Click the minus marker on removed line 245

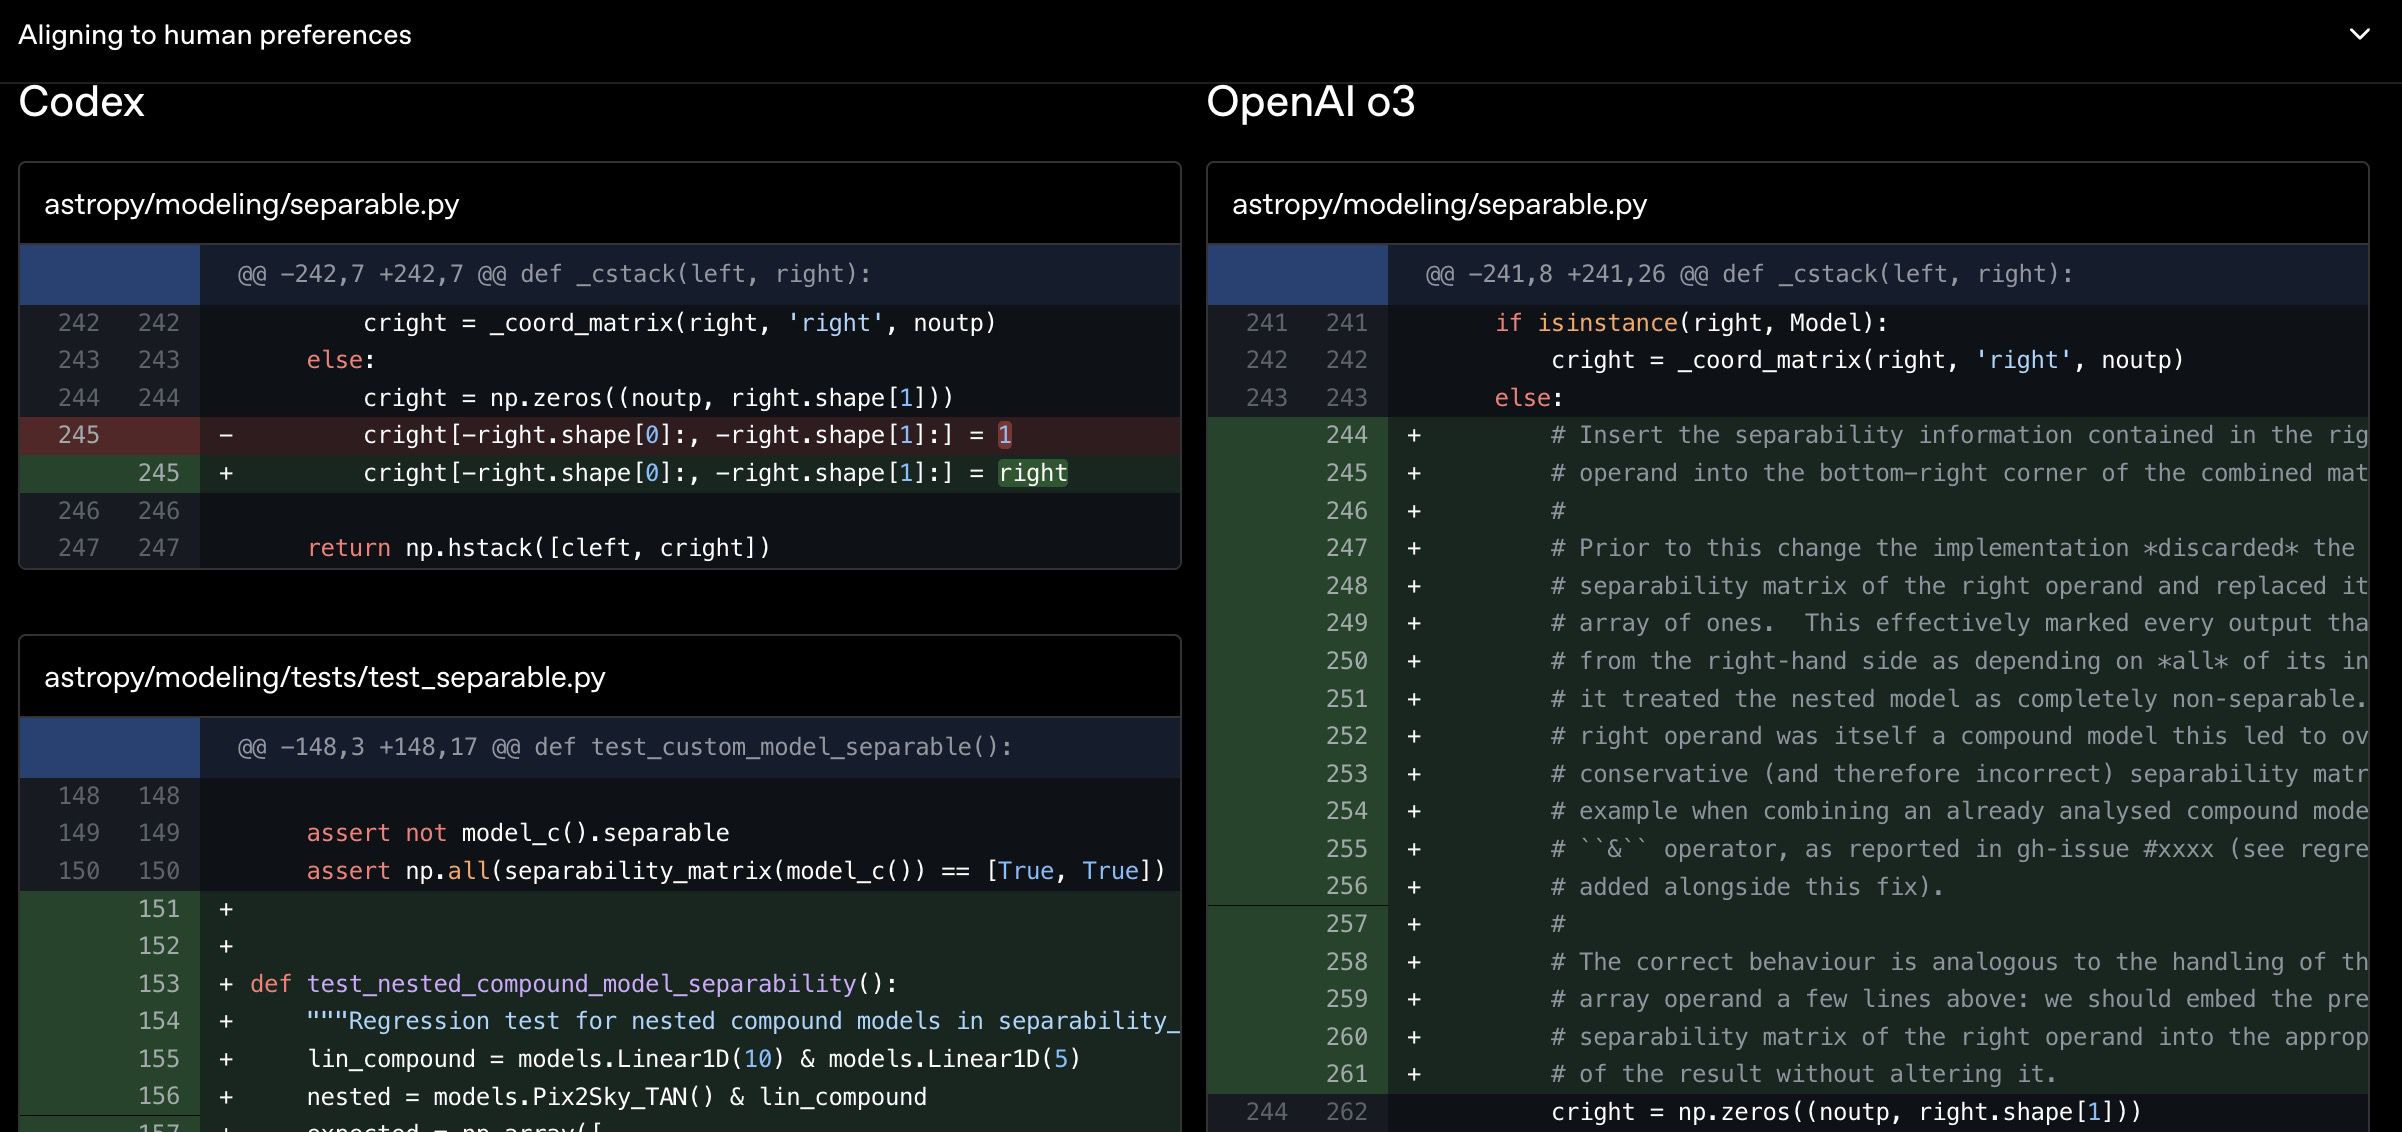click(226, 435)
